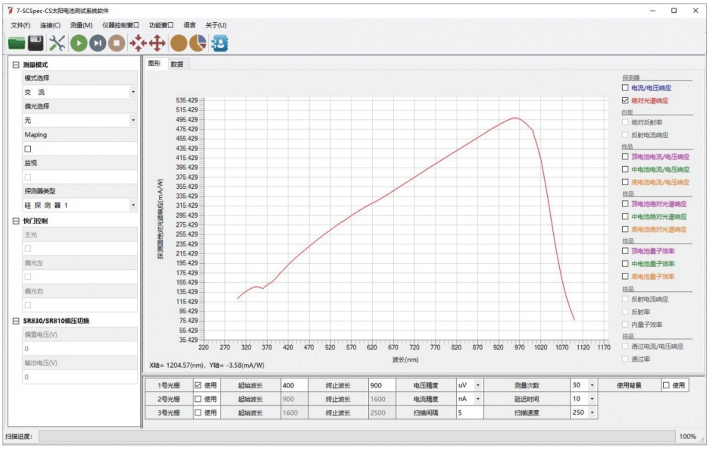Click the four inward arrows icon
The height and width of the screenshot is (450, 712).
click(138, 43)
